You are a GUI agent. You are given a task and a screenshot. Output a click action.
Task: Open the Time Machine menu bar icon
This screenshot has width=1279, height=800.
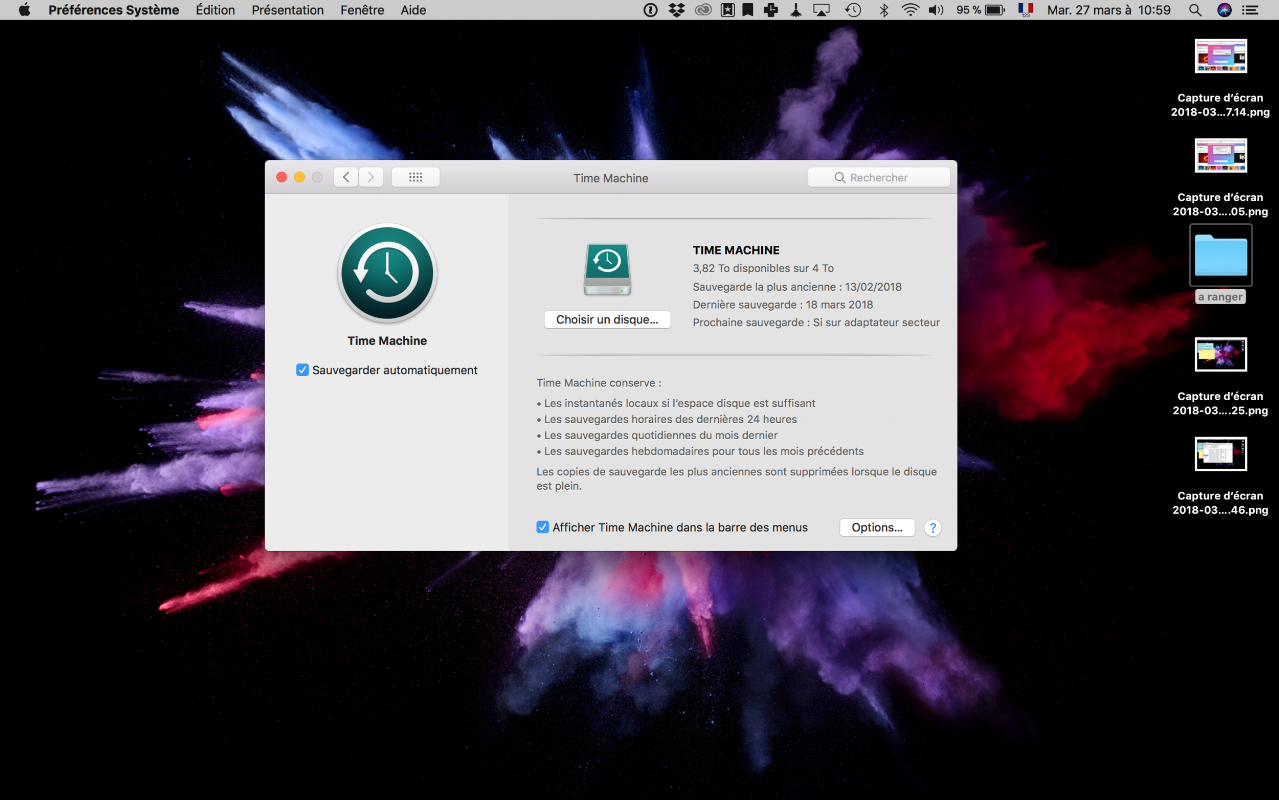[853, 10]
